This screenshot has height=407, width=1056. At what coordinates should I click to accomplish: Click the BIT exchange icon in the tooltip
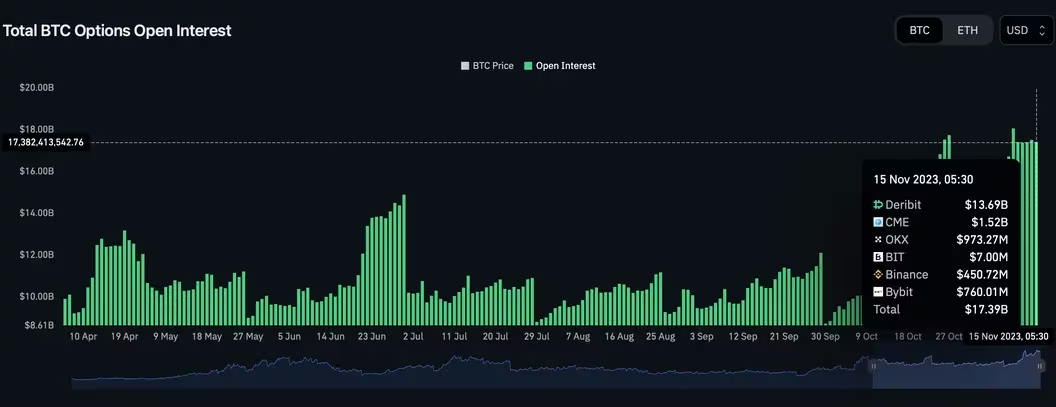coord(878,257)
